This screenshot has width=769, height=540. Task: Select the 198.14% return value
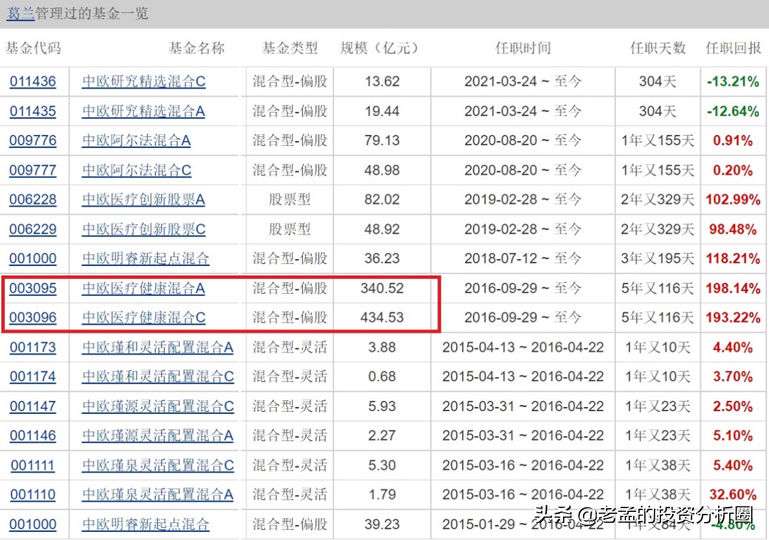(733, 288)
